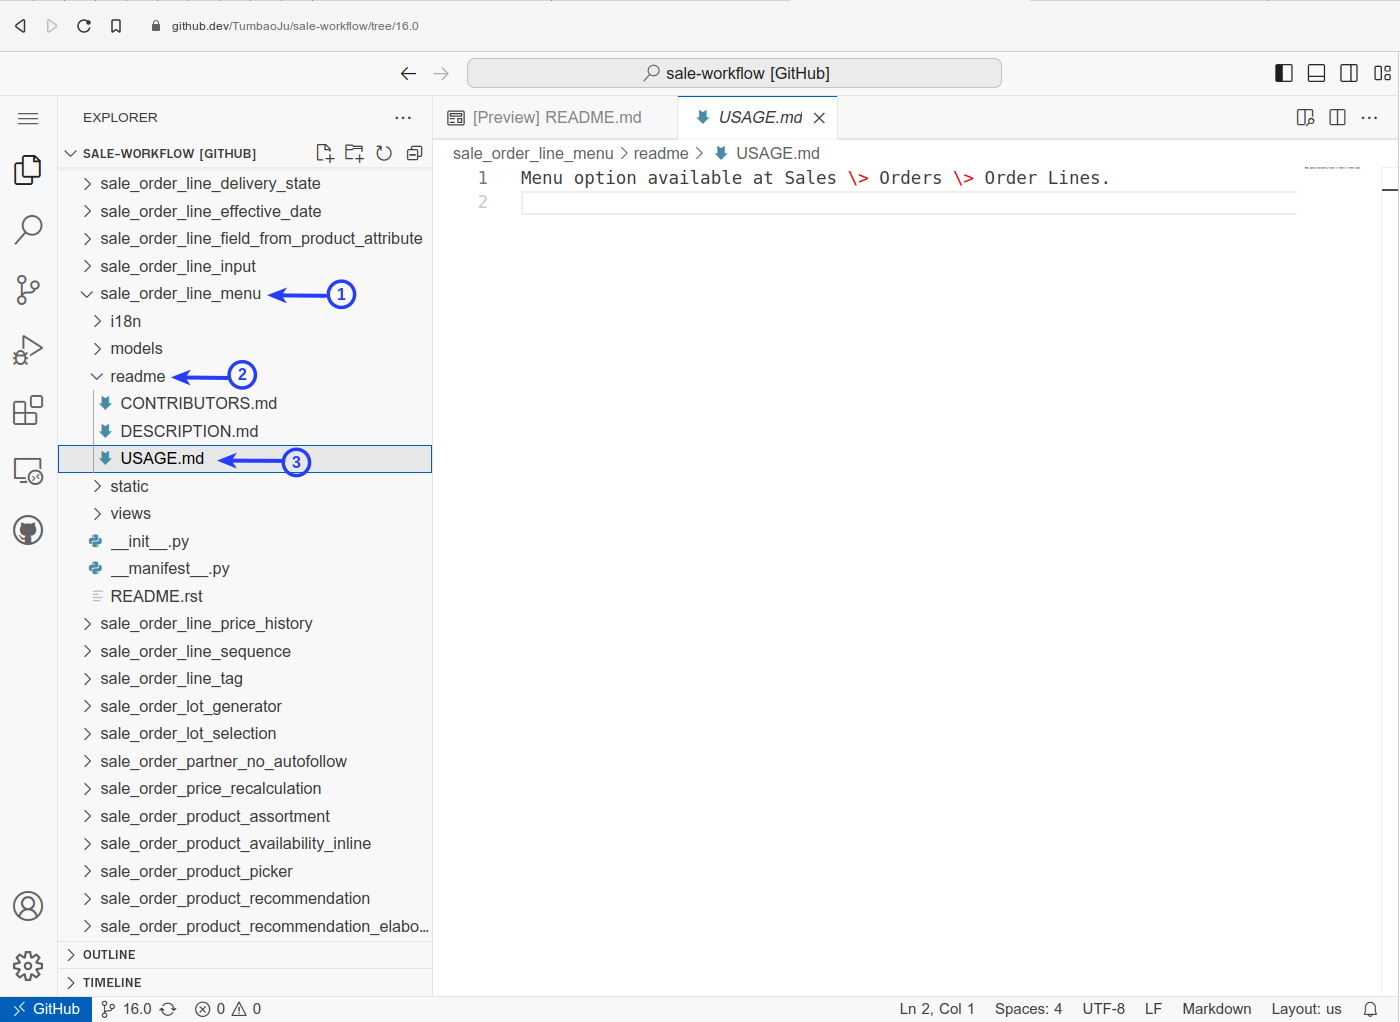This screenshot has width=1400, height=1022.
Task: Refresh the Explorer file tree
Action: [384, 153]
